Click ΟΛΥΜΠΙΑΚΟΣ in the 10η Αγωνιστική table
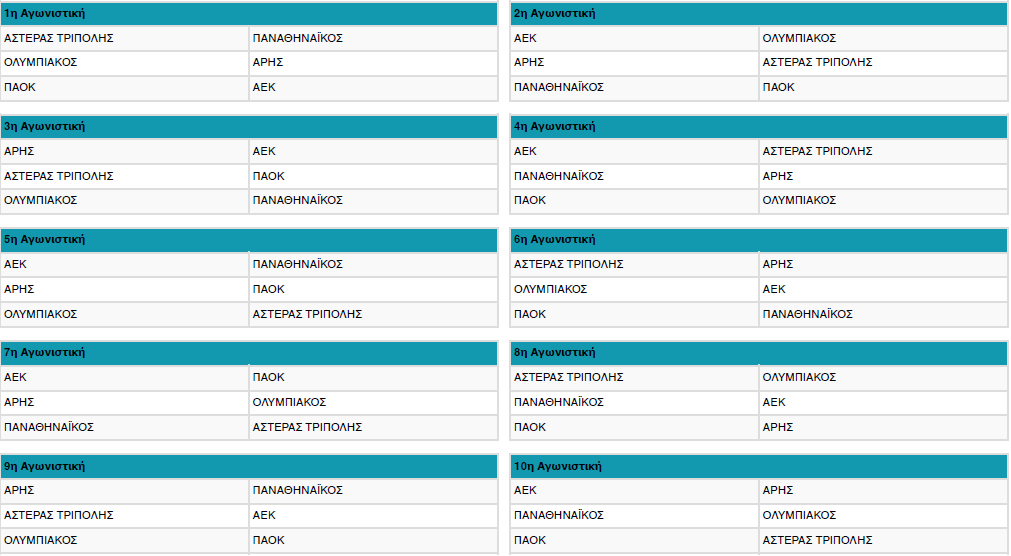This screenshot has width=1011, height=556. [x=799, y=515]
